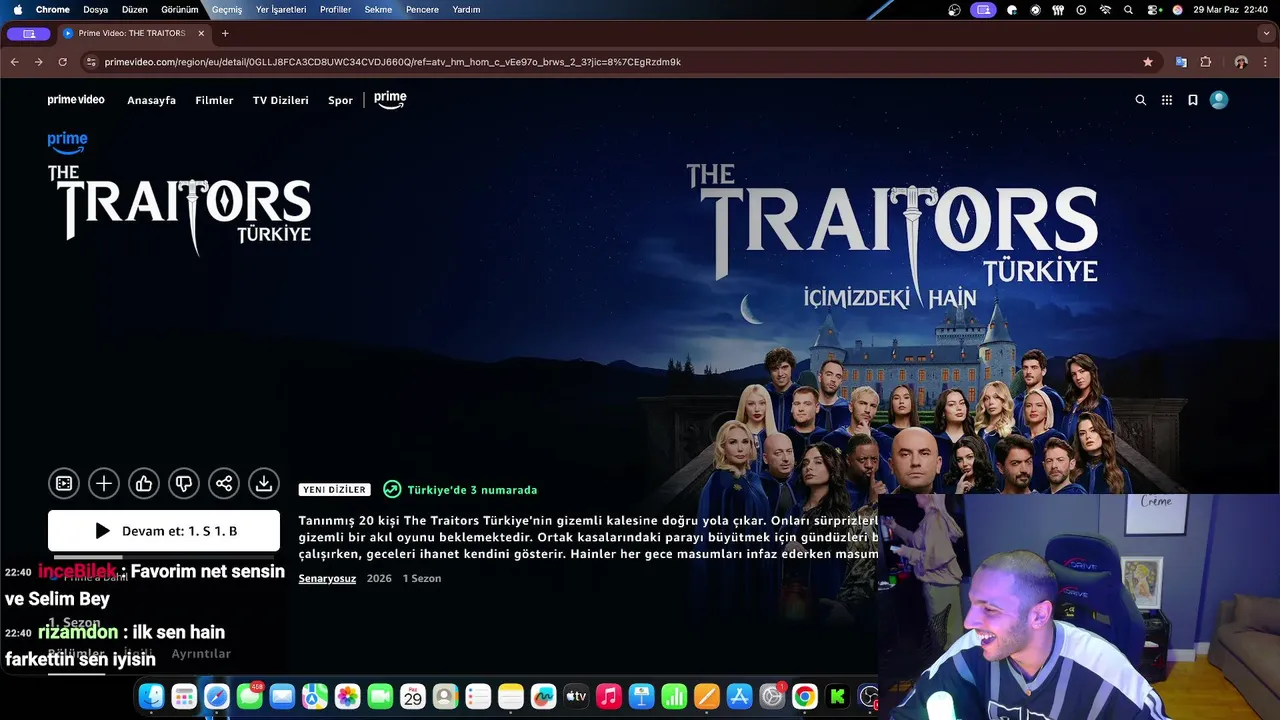Like the show with thumbs up icon
The image size is (1280, 720).
click(x=144, y=484)
